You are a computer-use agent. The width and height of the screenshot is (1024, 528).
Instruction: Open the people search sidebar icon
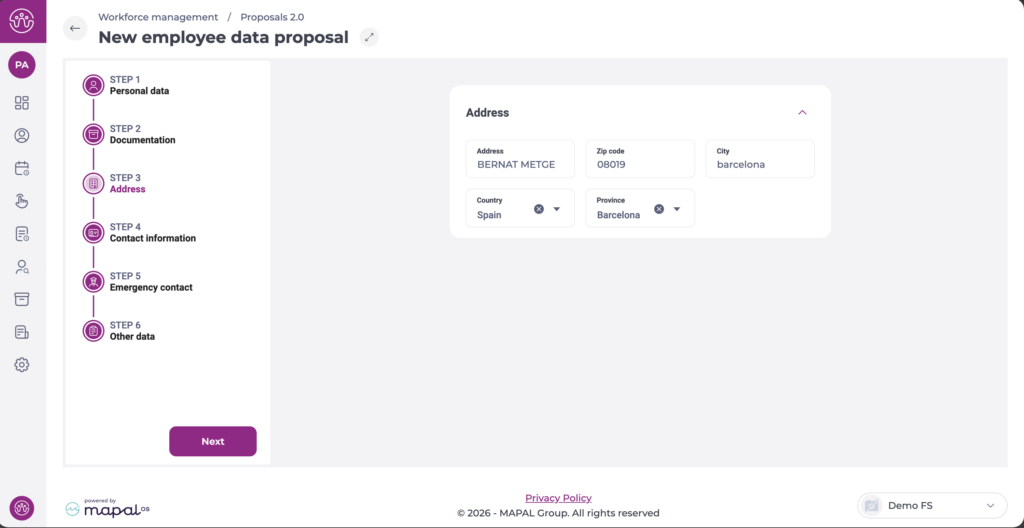22,267
